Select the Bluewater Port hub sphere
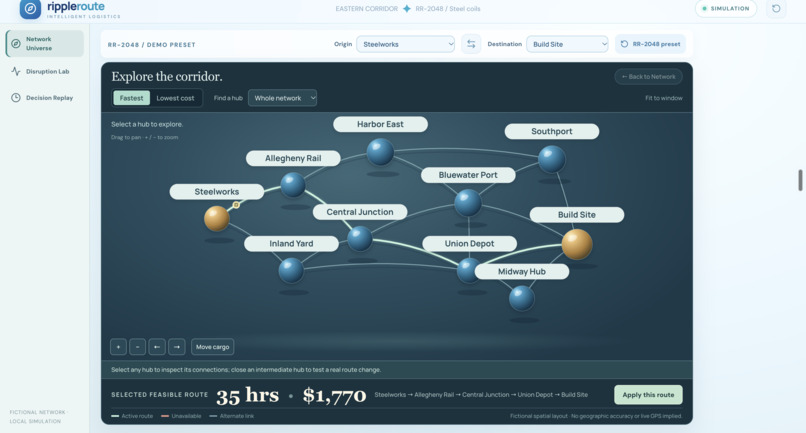 tap(468, 203)
